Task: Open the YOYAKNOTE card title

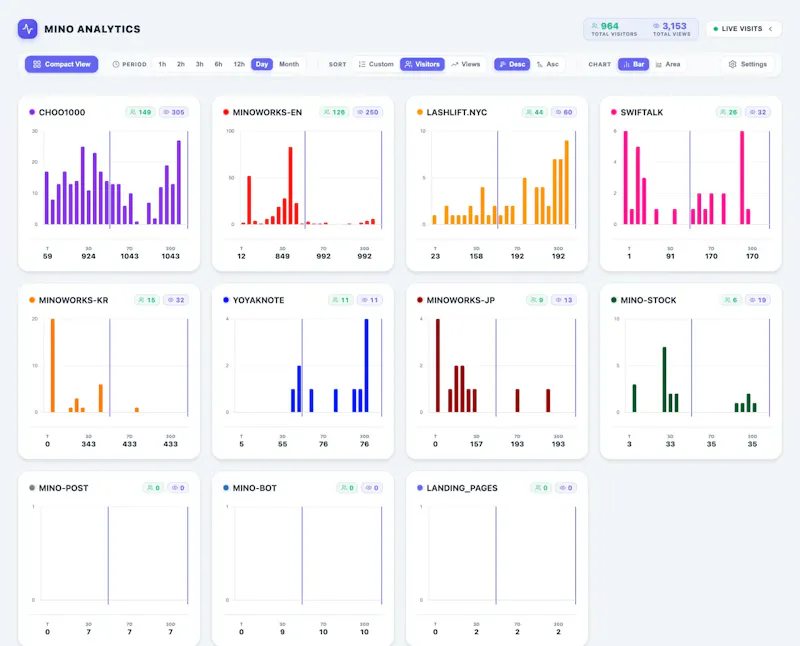Action: pyautogui.click(x=258, y=300)
